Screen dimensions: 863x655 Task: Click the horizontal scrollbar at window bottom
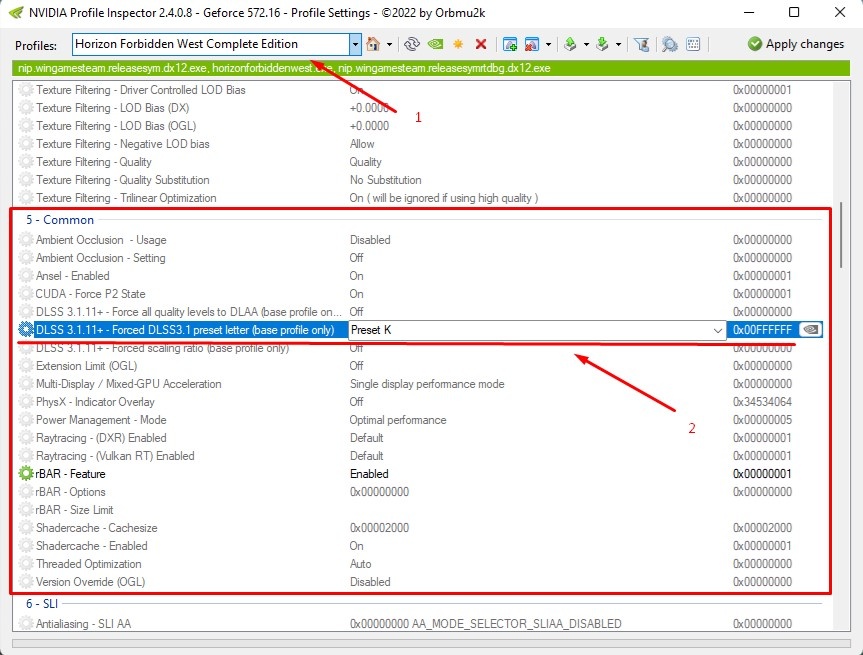[431, 643]
